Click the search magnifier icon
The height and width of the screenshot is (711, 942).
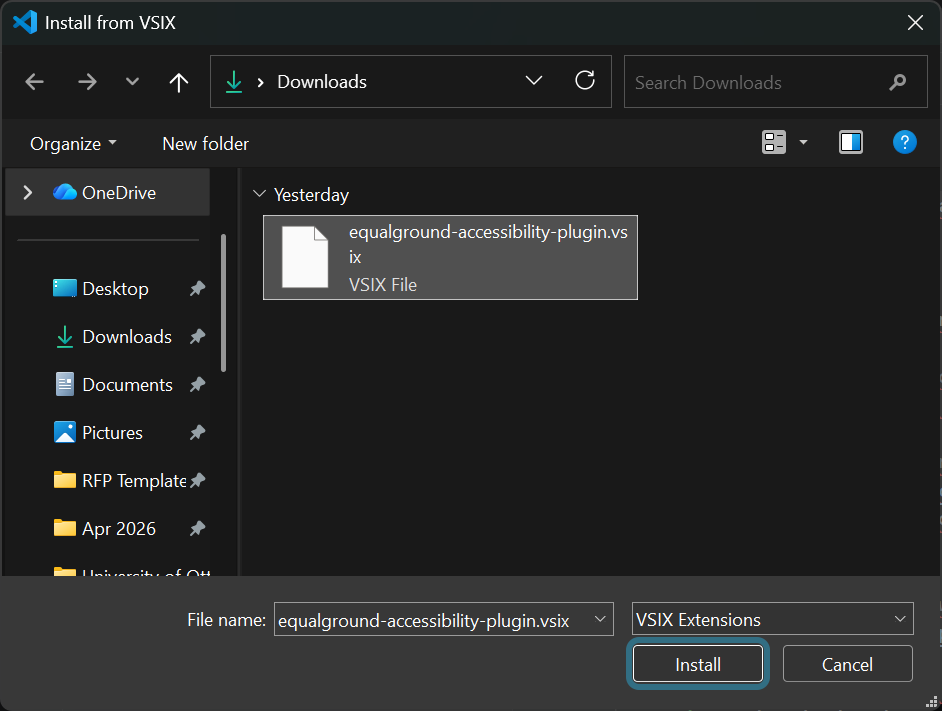pyautogui.click(x=898, y=82)
